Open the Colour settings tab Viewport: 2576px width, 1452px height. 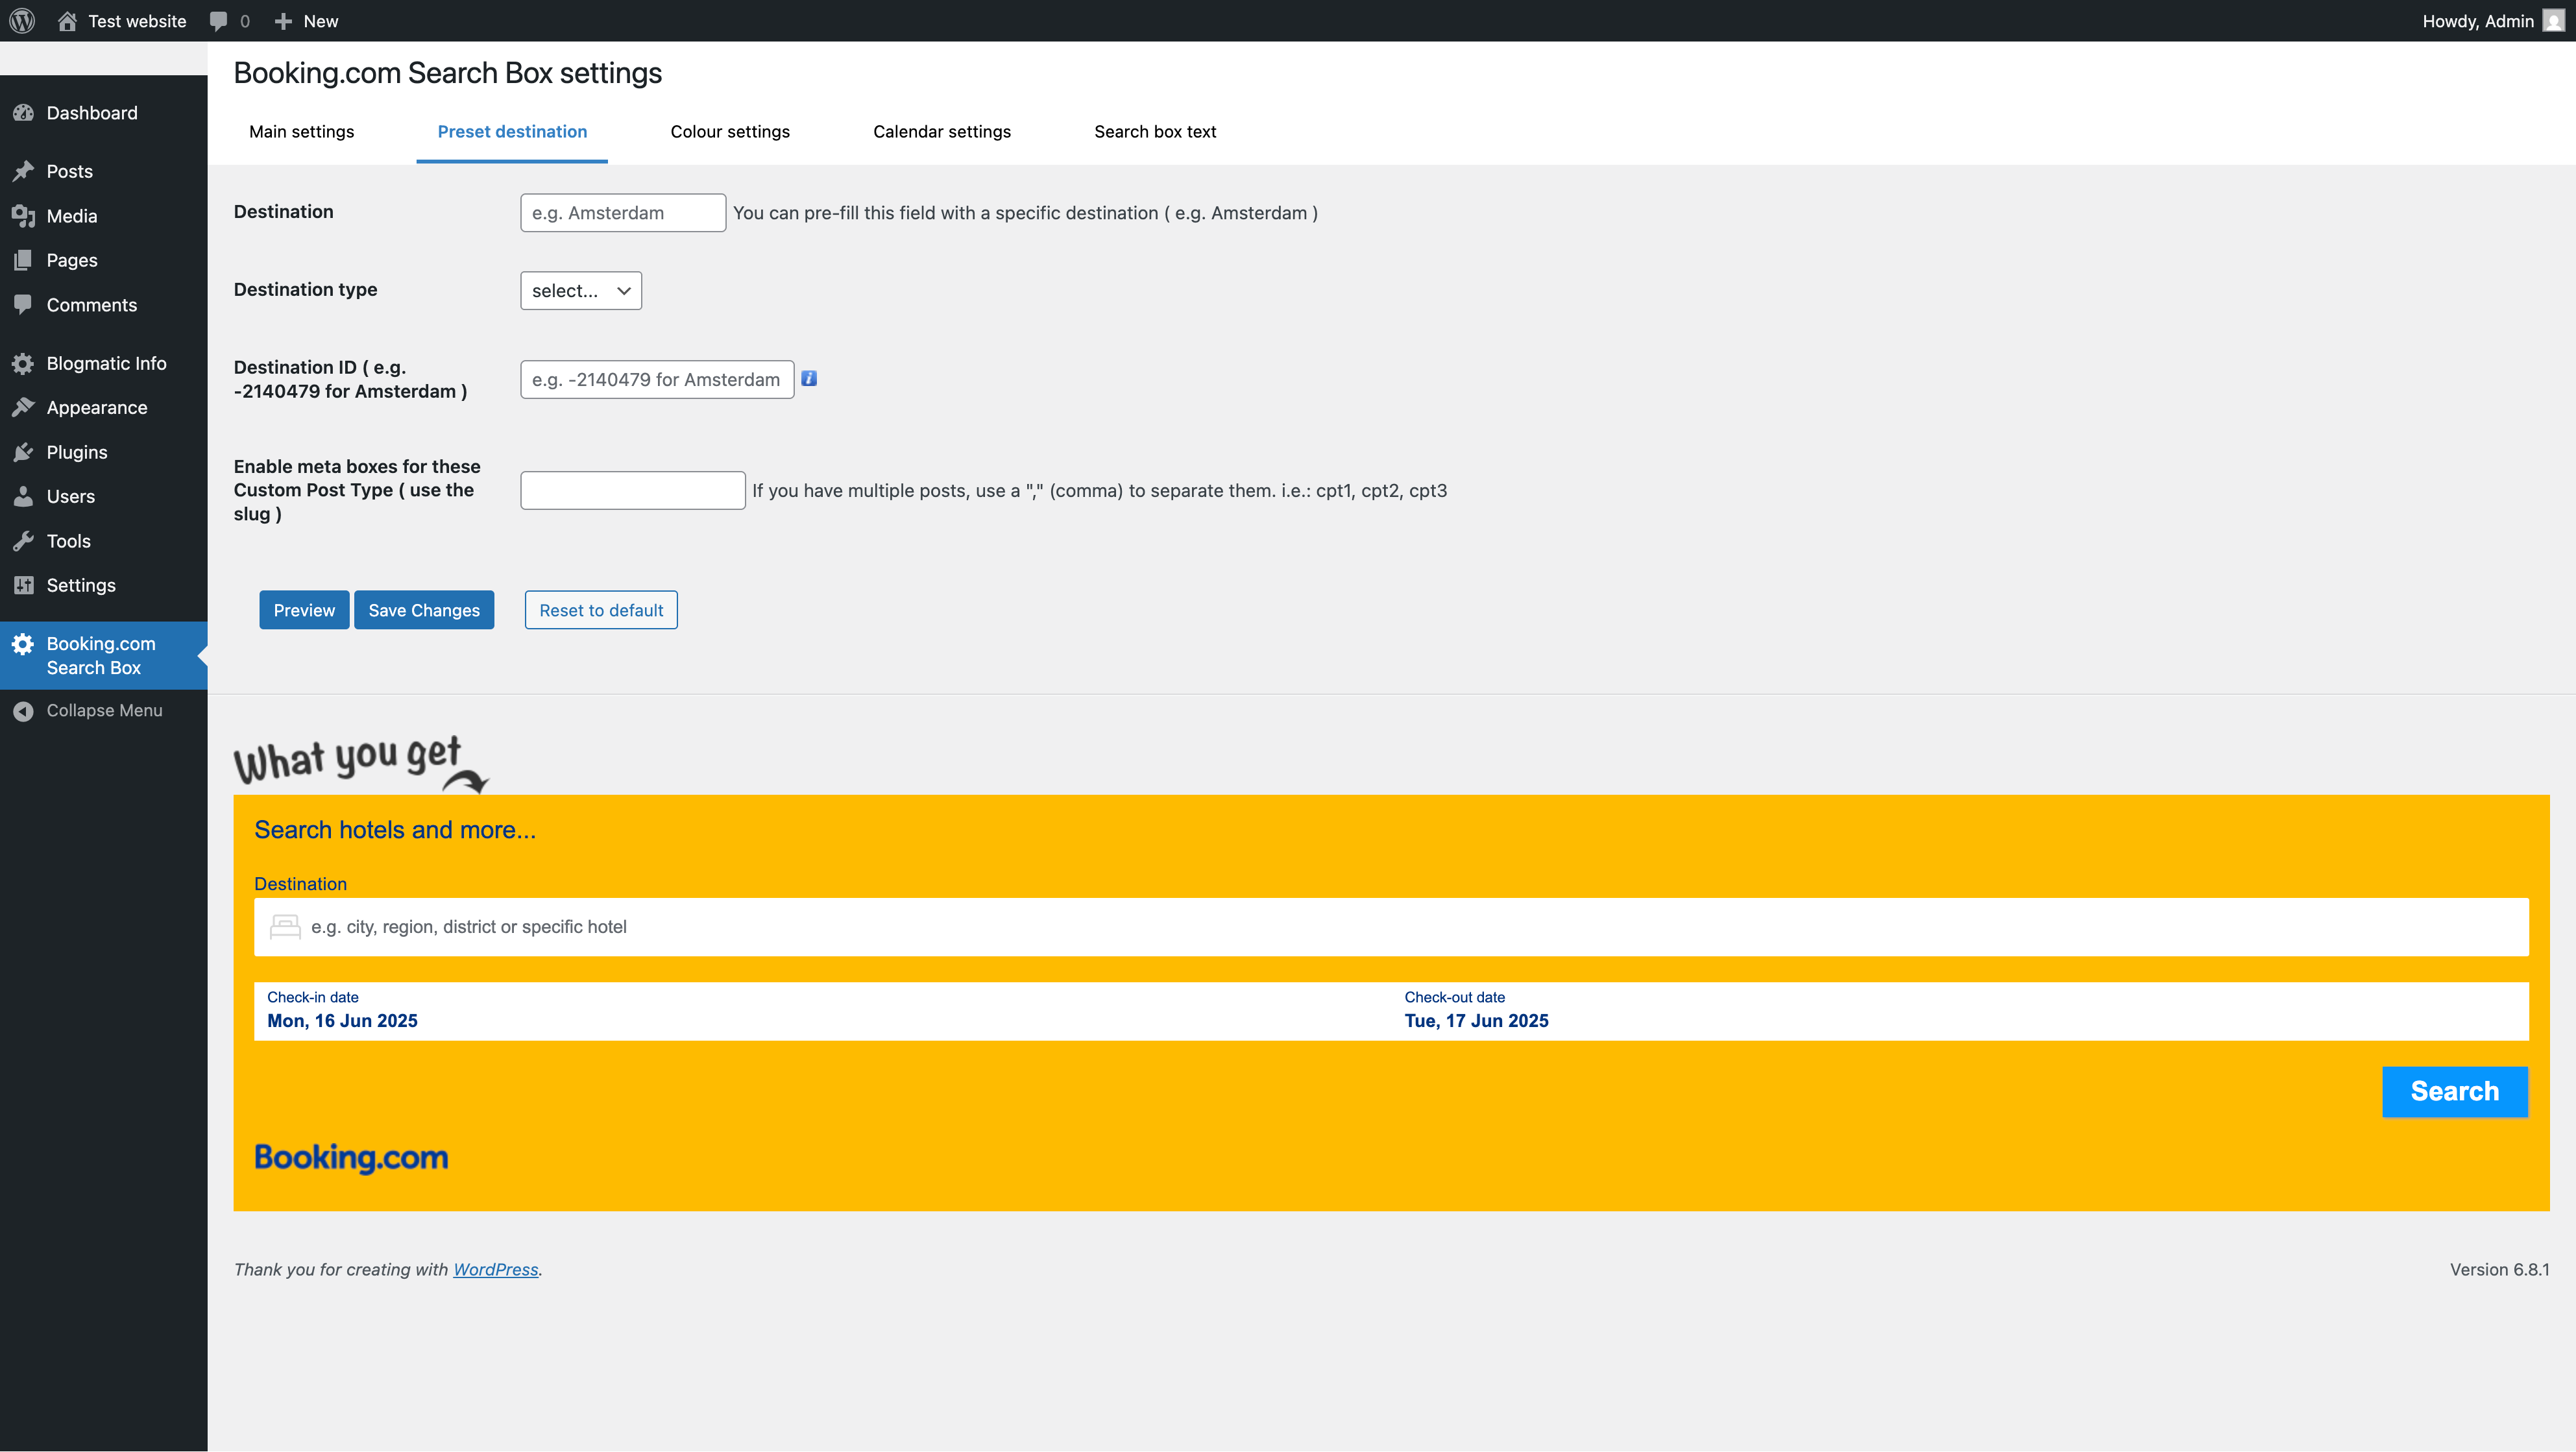(730, 132)
